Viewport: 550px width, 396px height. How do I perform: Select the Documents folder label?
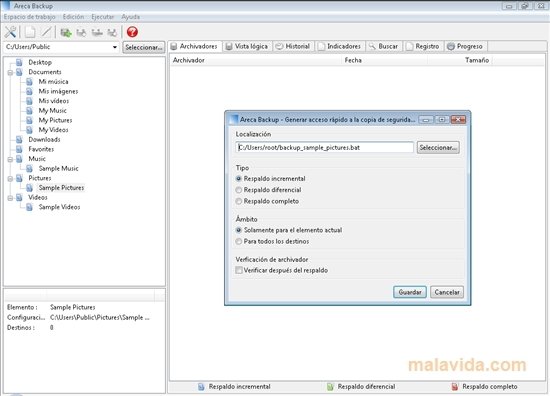[x=45, y=72]
